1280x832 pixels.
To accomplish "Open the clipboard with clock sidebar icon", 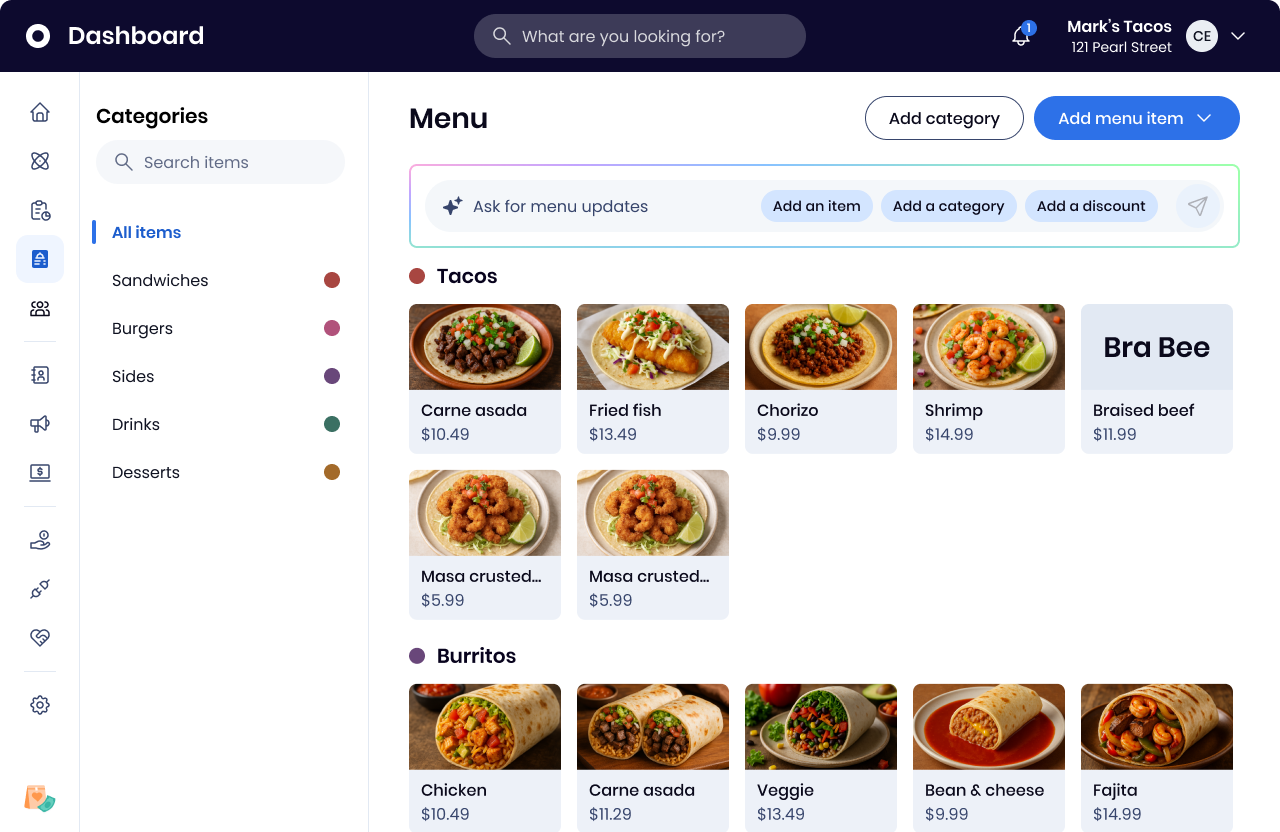I will pos(40,210).
